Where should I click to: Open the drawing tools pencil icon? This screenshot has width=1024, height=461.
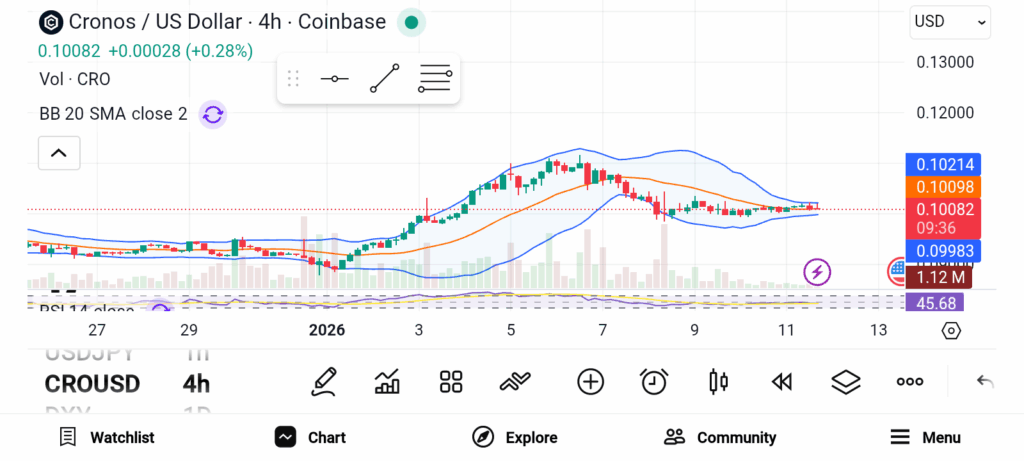click(324, 381)
